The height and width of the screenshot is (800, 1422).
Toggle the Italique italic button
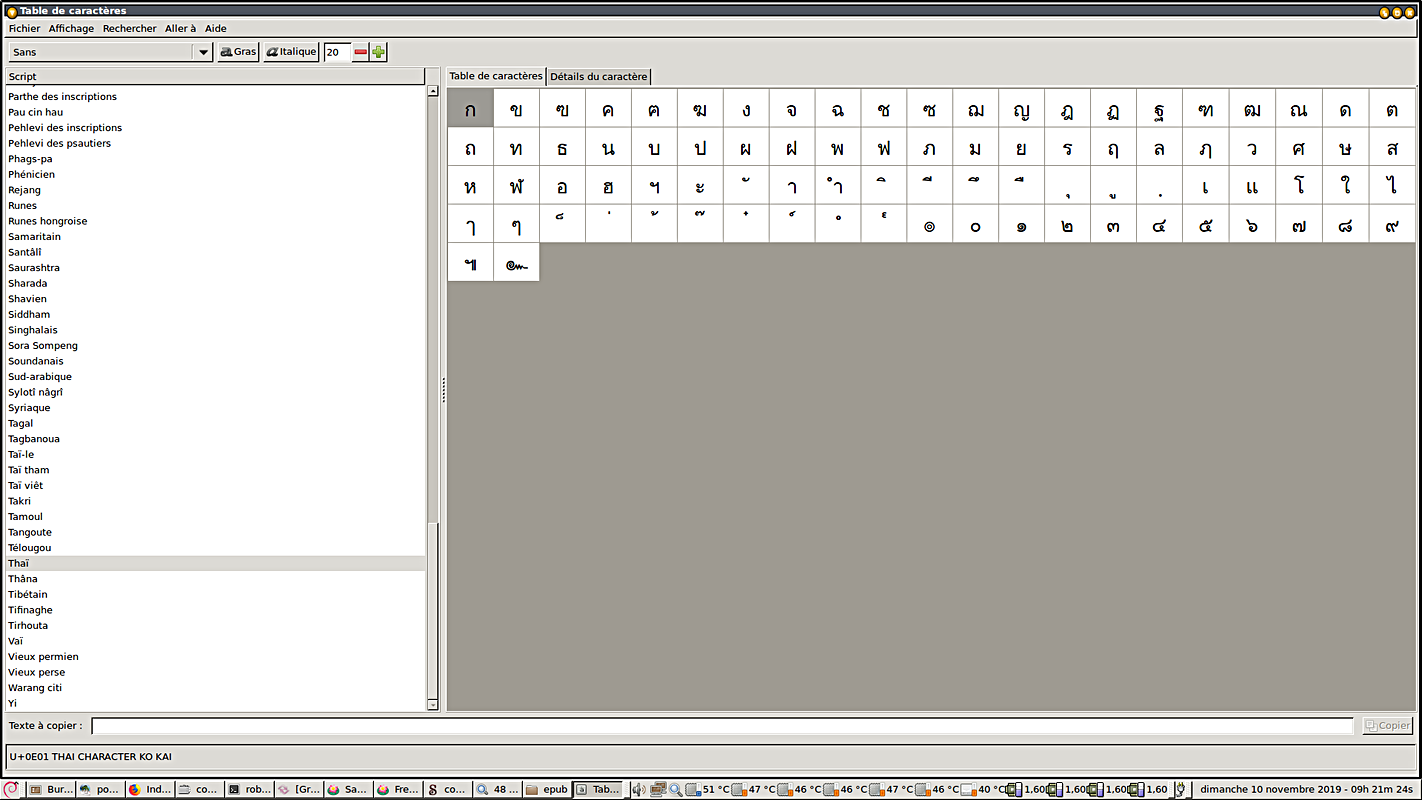click(291, 52)
